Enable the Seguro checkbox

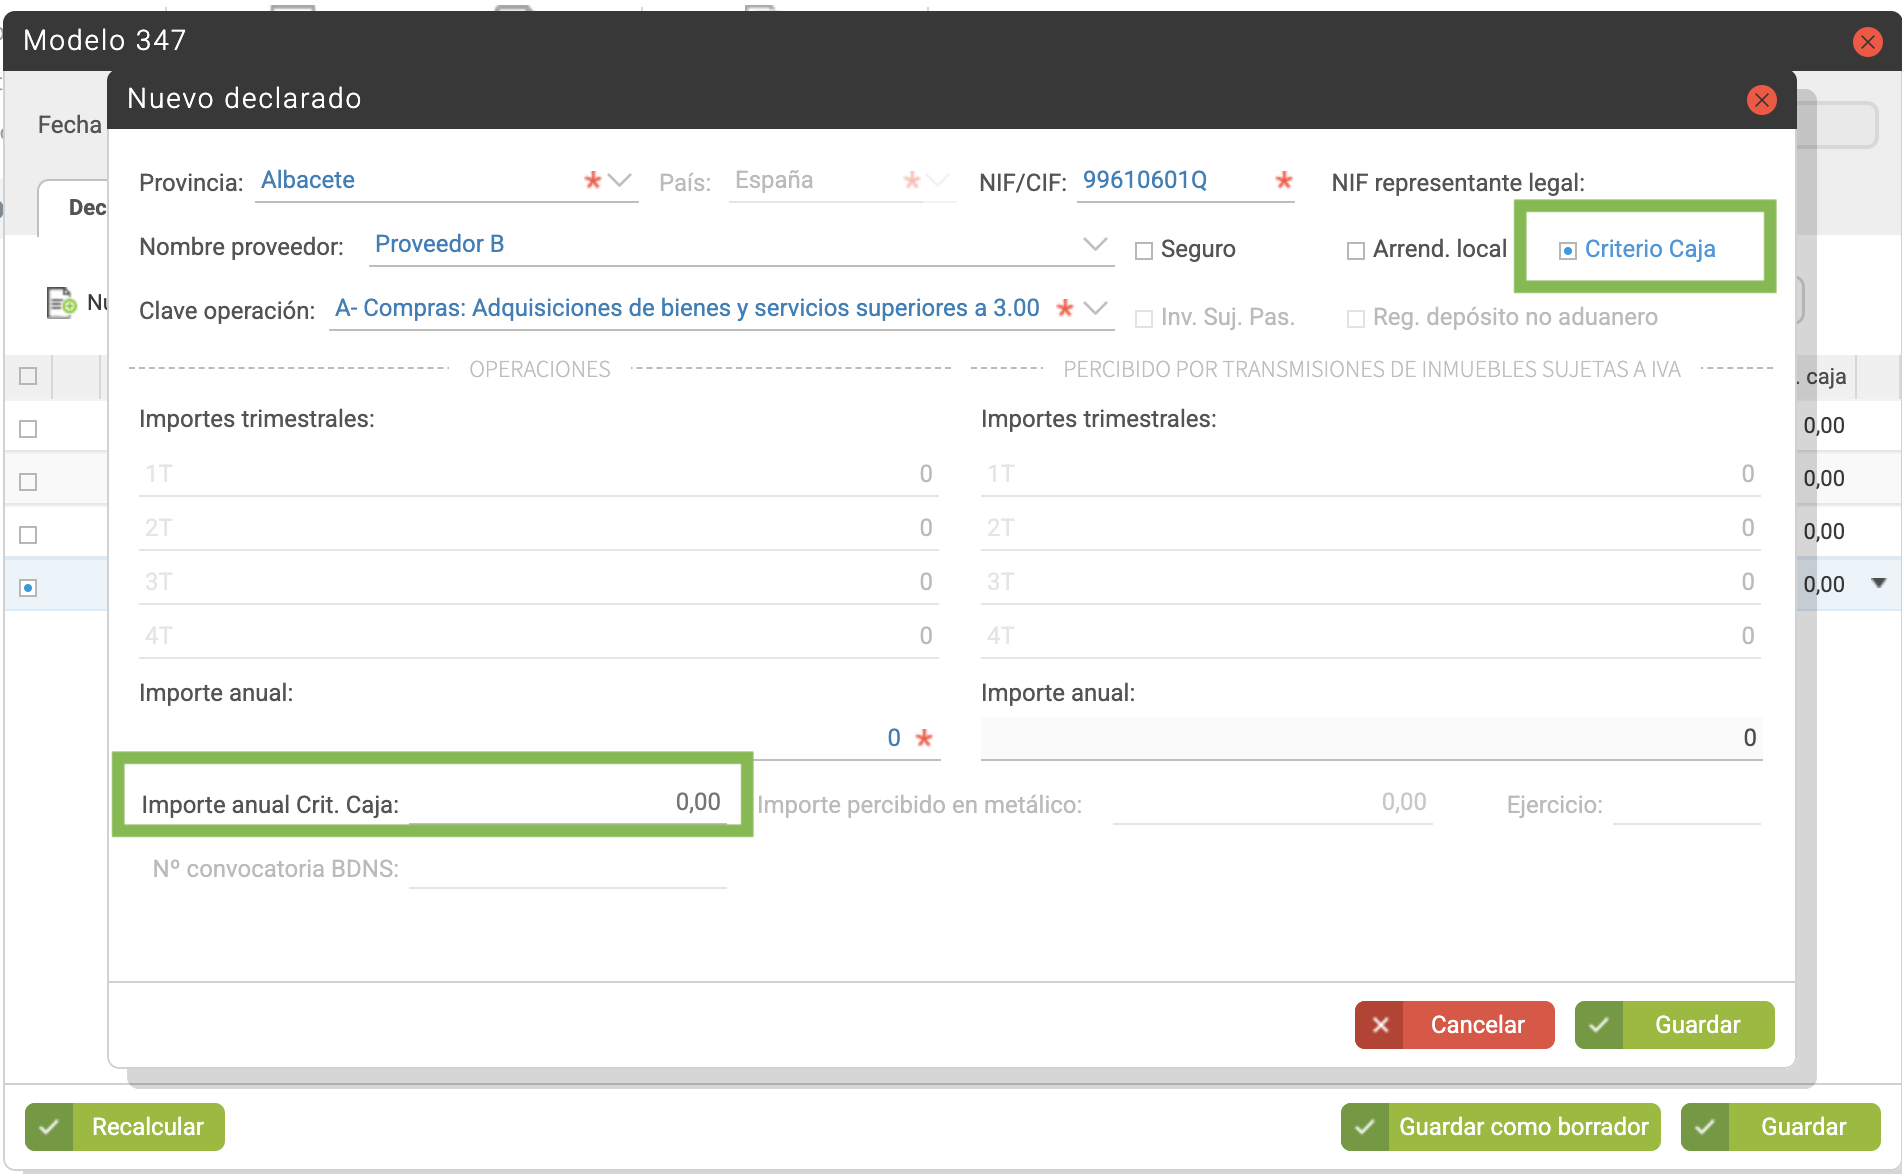click(x=1144, y=251)
